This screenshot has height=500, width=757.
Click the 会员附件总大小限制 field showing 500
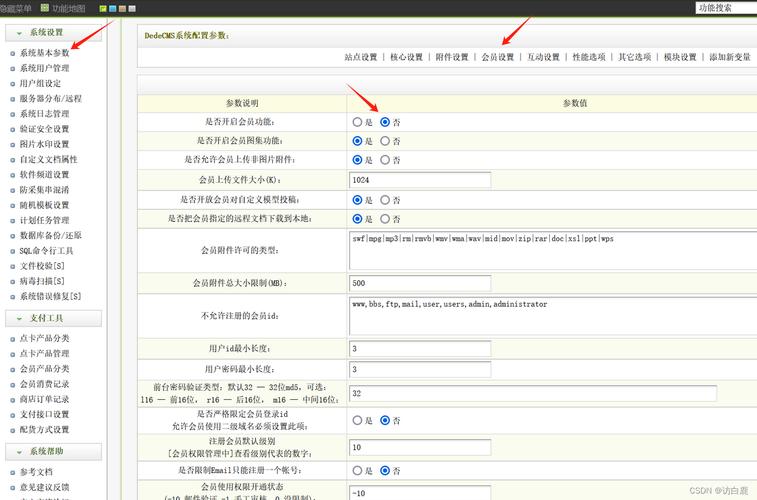420,283
